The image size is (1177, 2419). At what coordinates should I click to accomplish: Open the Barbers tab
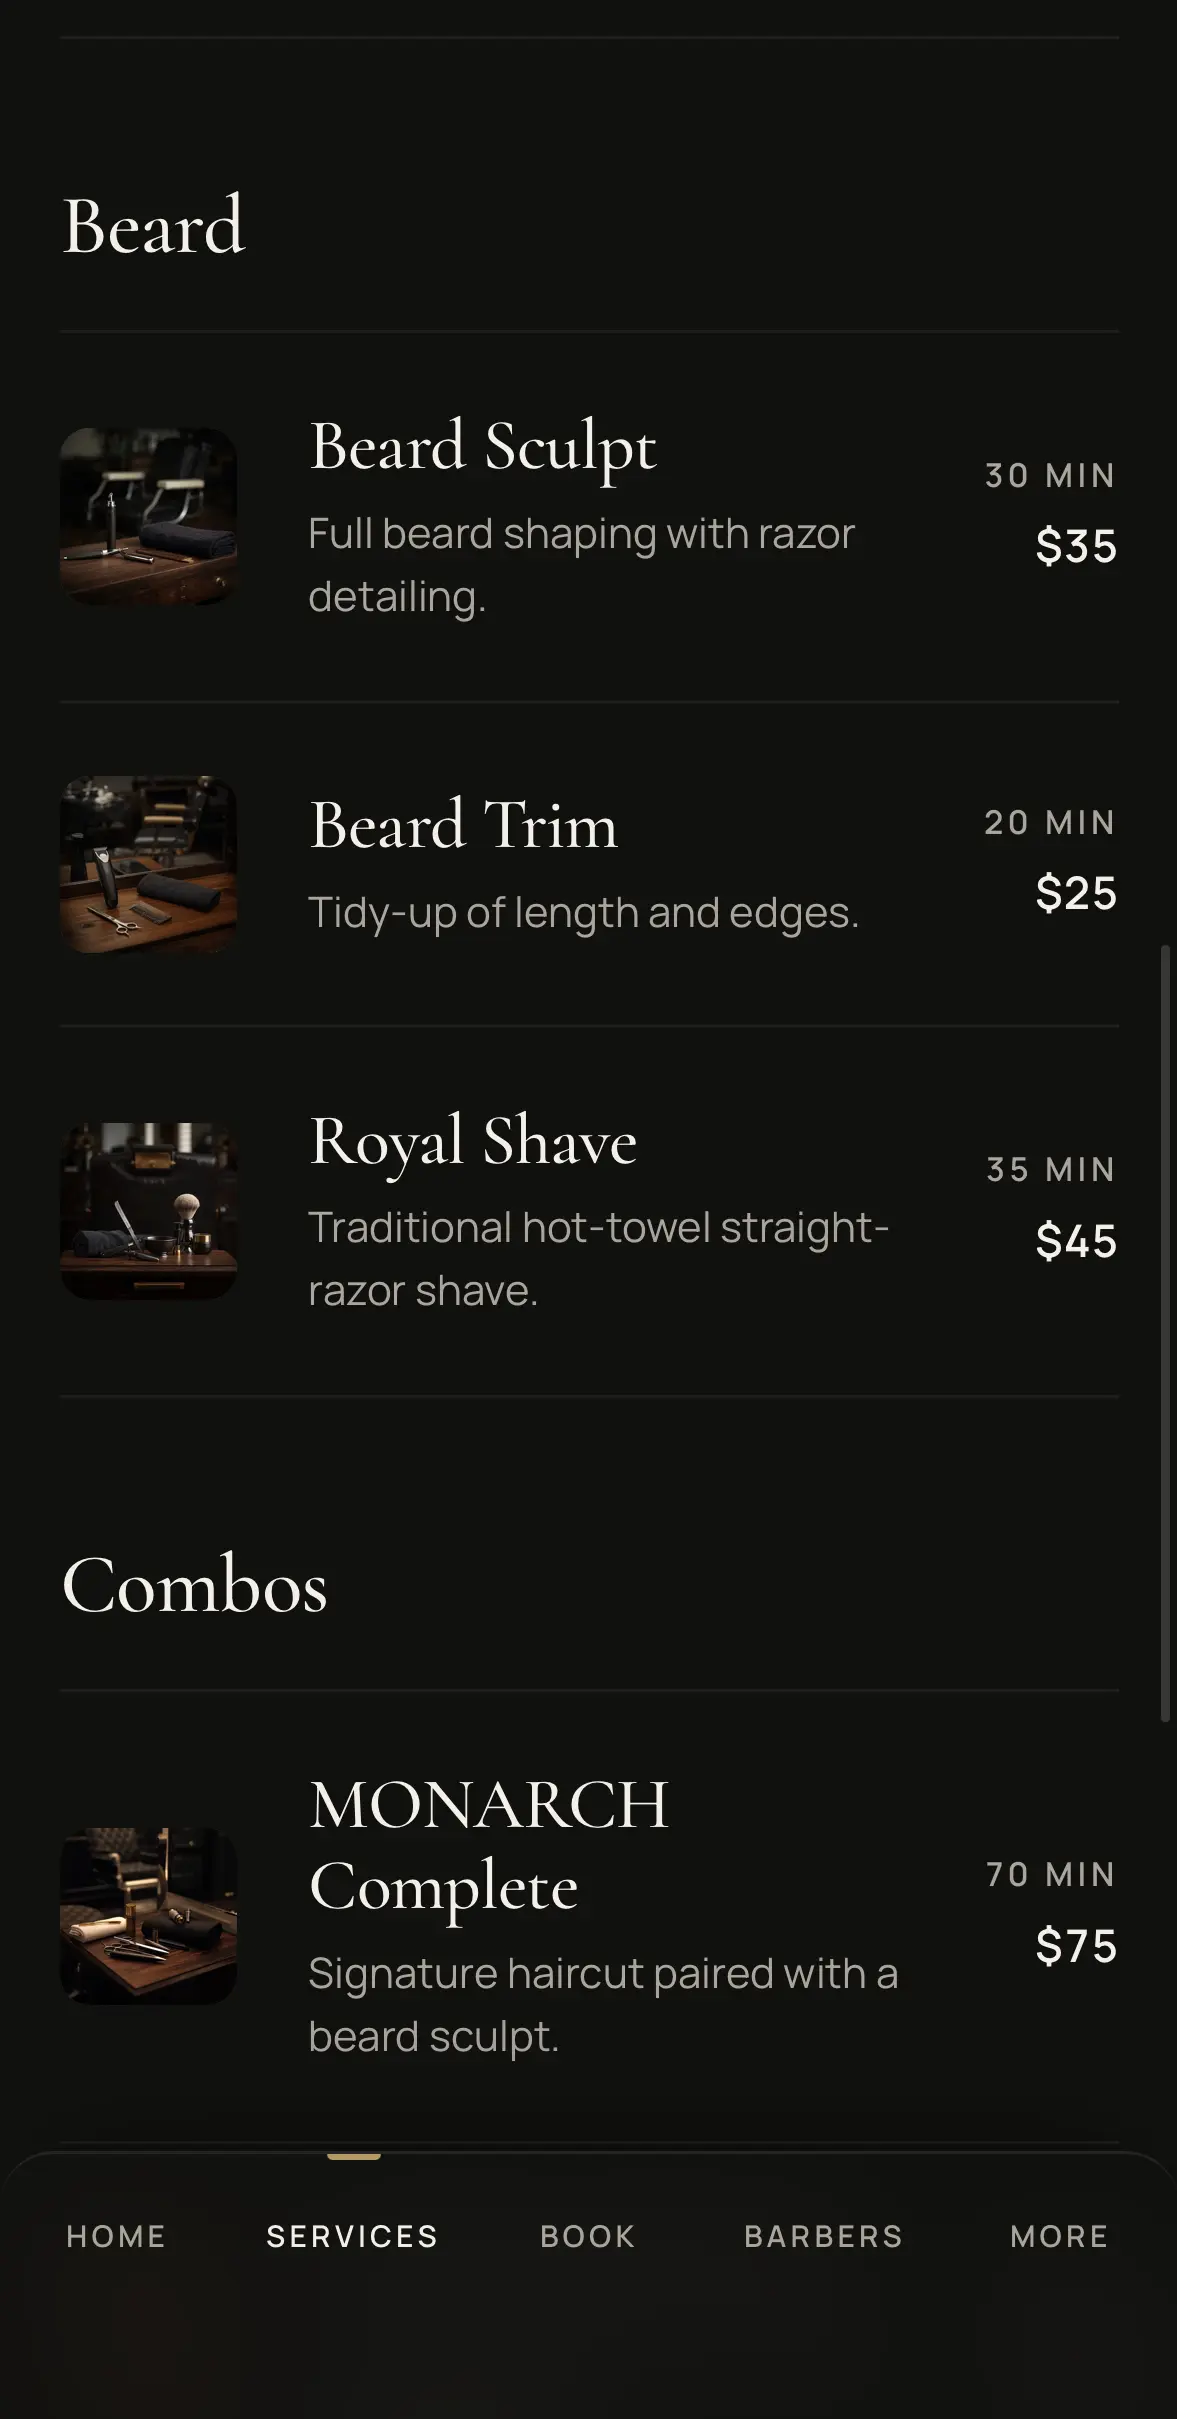pyautogui.click(x=824, y=2236)
